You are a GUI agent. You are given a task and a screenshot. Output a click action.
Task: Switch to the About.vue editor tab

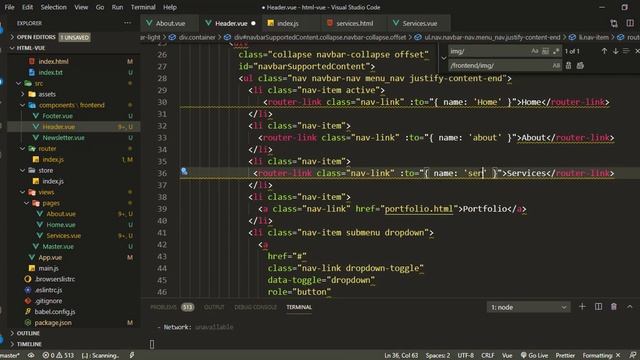click(170, 23)
